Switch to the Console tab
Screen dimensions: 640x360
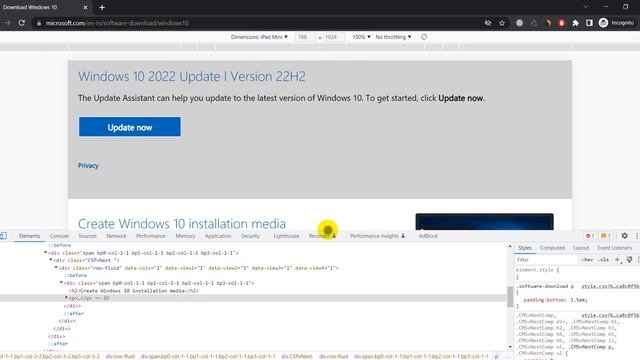pos(59,236)
